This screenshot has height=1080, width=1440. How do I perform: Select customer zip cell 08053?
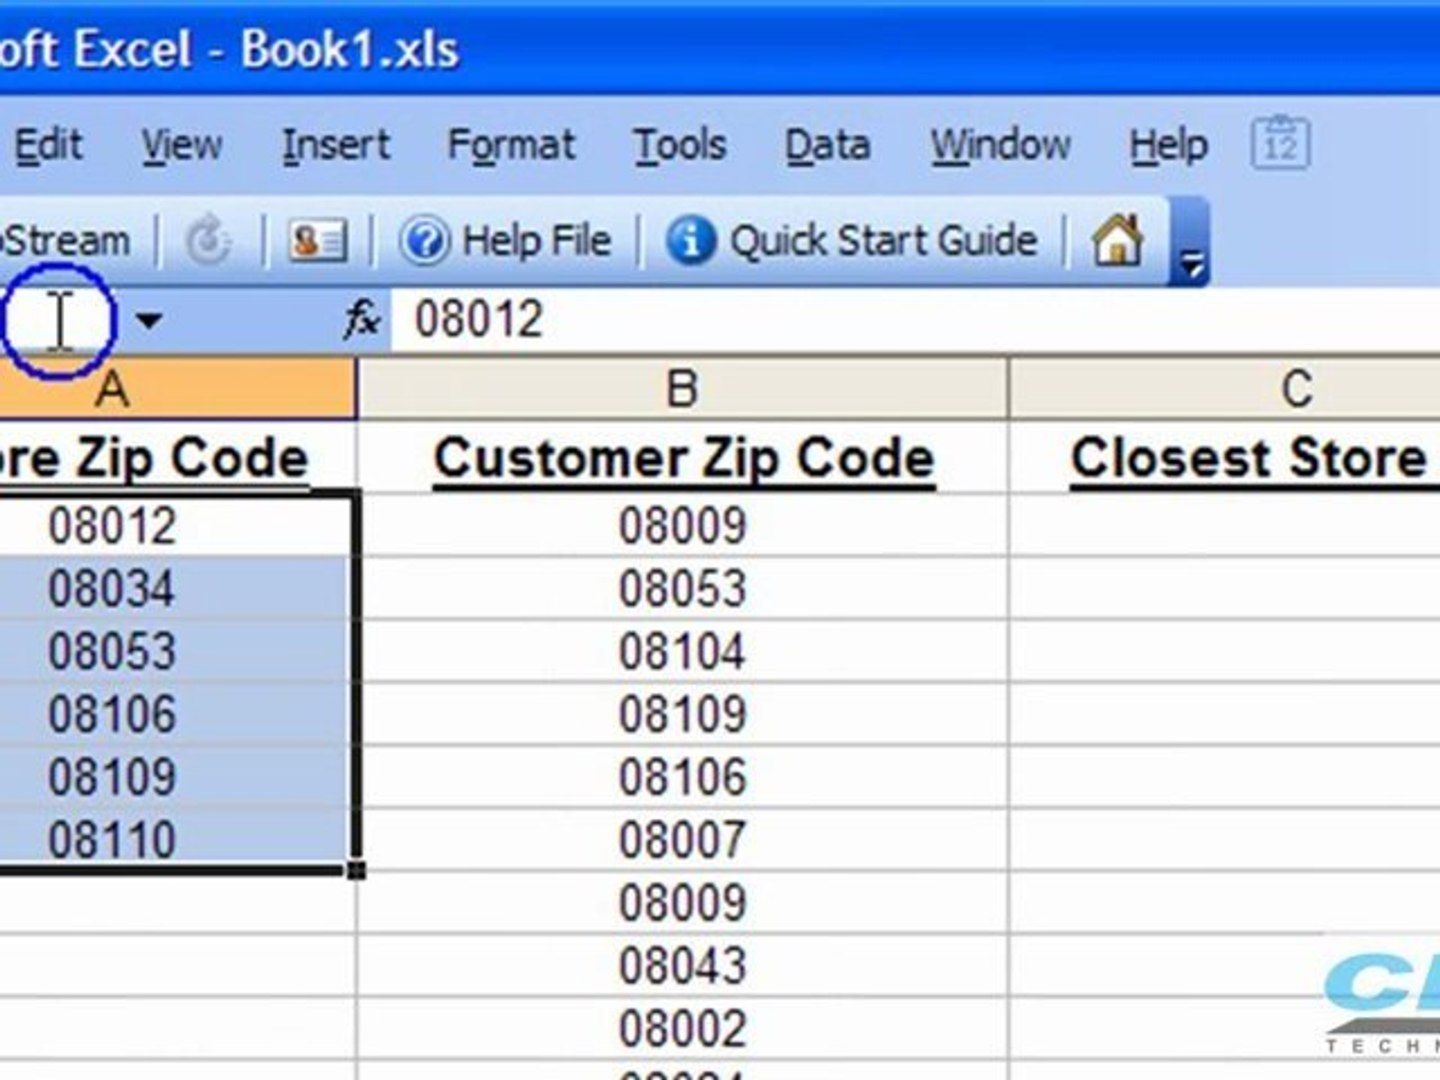(x=682, y=588)
